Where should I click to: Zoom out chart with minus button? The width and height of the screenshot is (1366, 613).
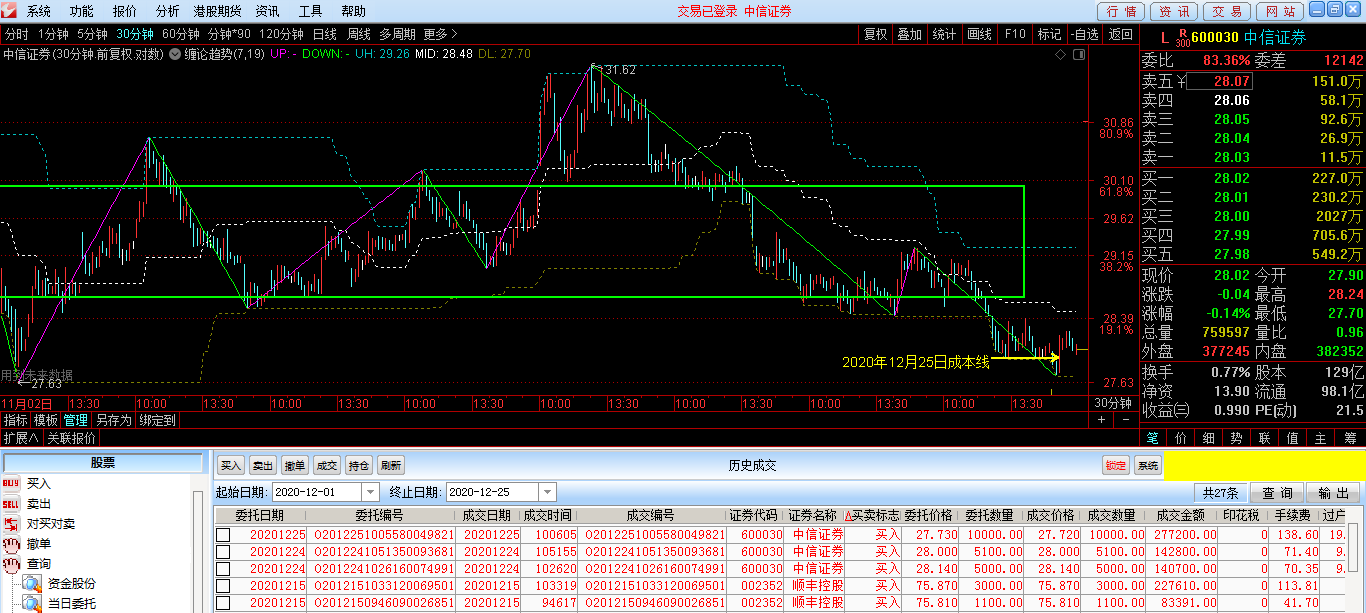click(x=1127, y=420)
